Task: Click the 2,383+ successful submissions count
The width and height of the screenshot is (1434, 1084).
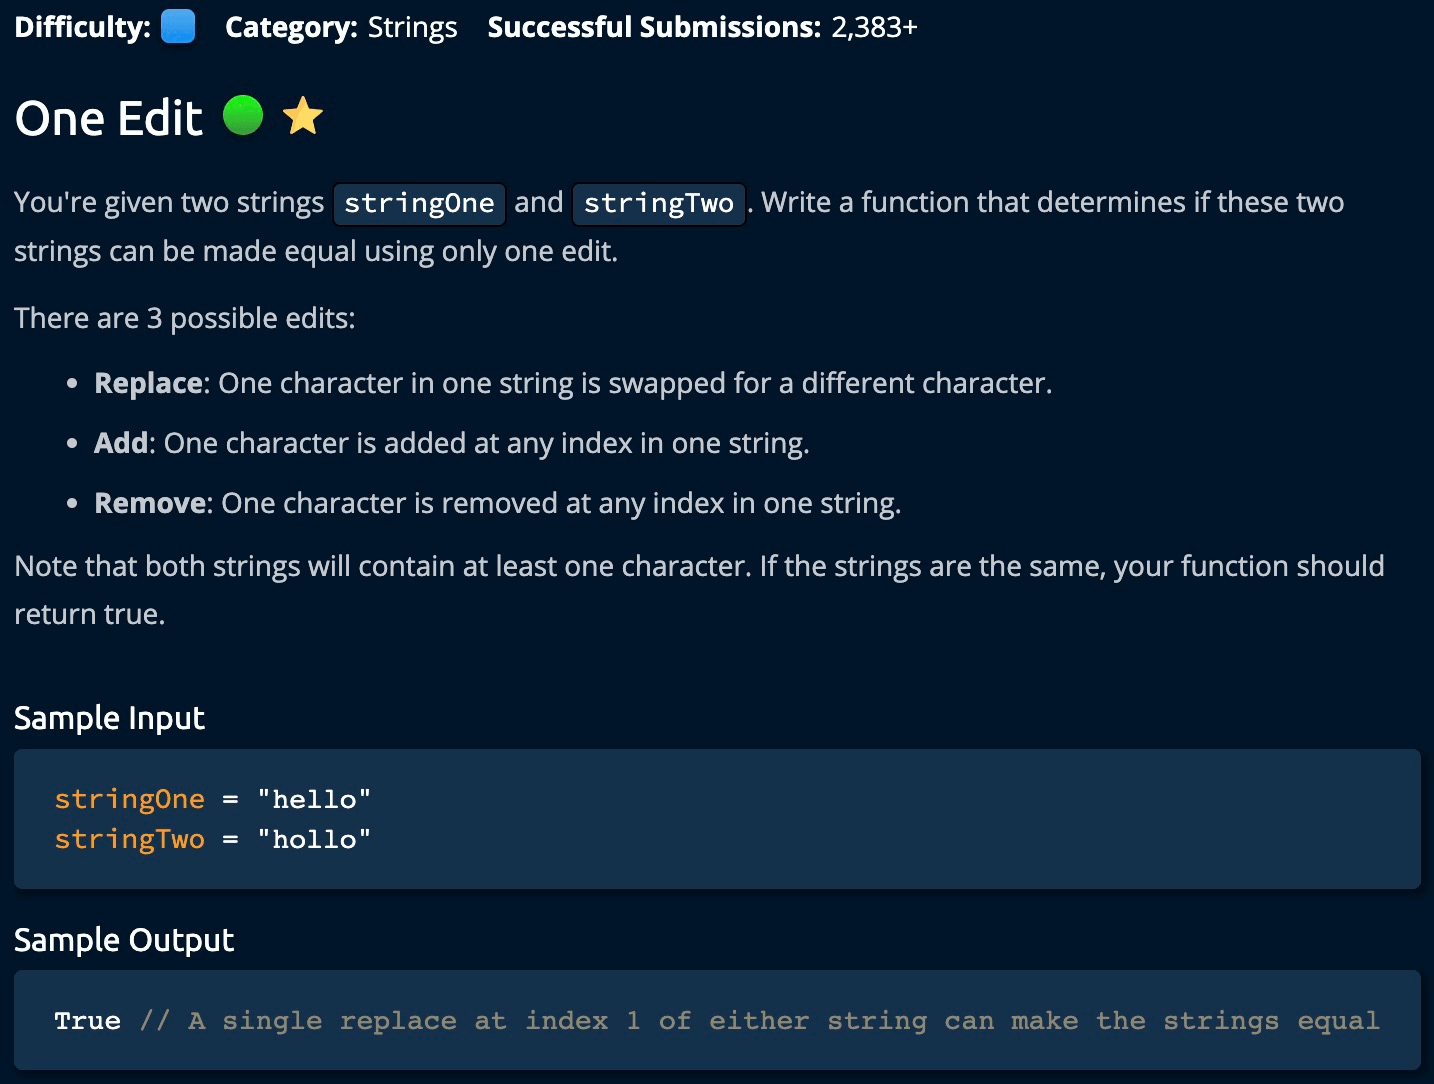Action: 873,27
